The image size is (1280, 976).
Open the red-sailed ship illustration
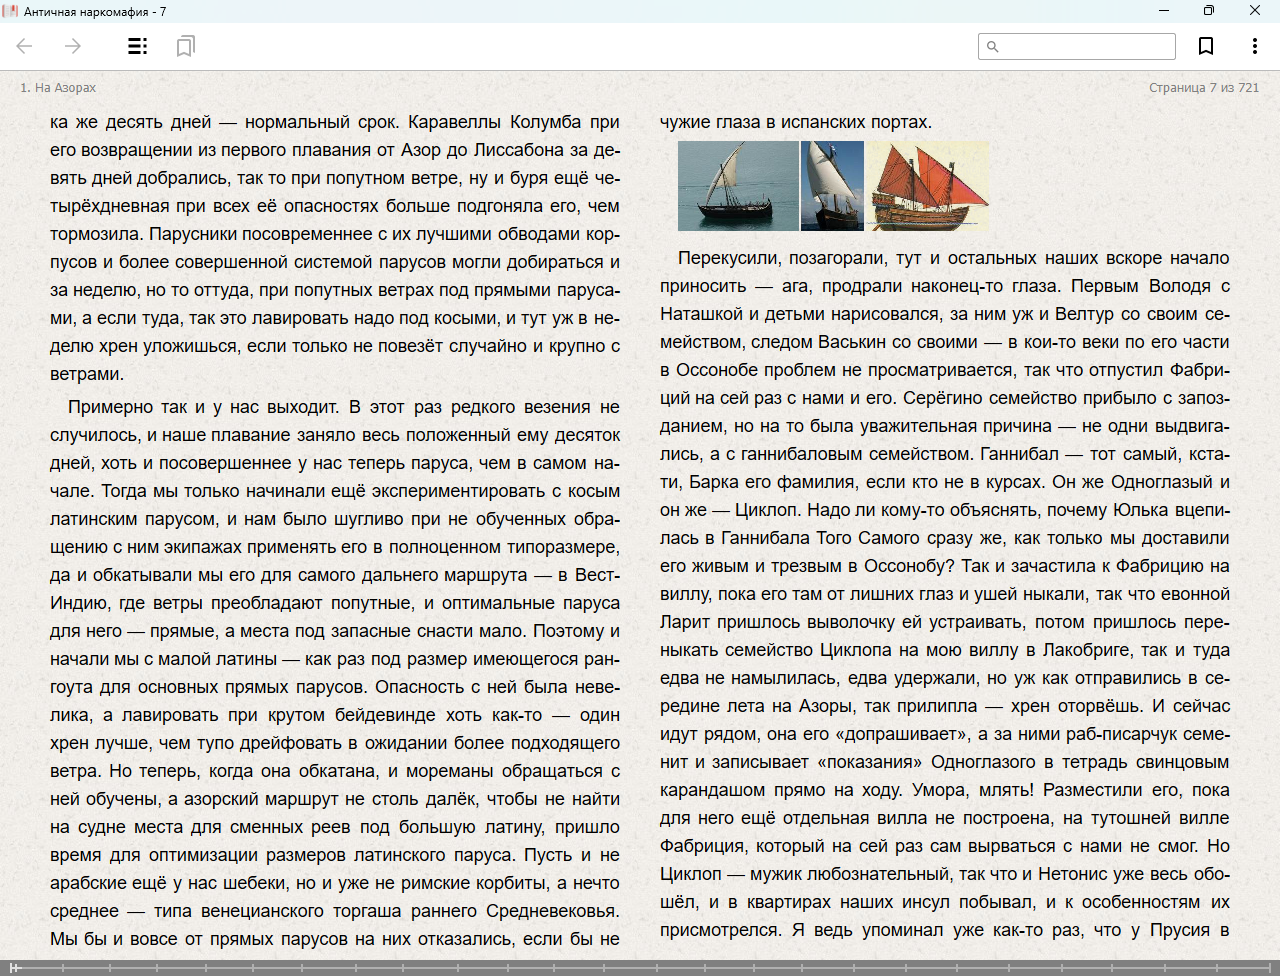click(x=928, y=186)
